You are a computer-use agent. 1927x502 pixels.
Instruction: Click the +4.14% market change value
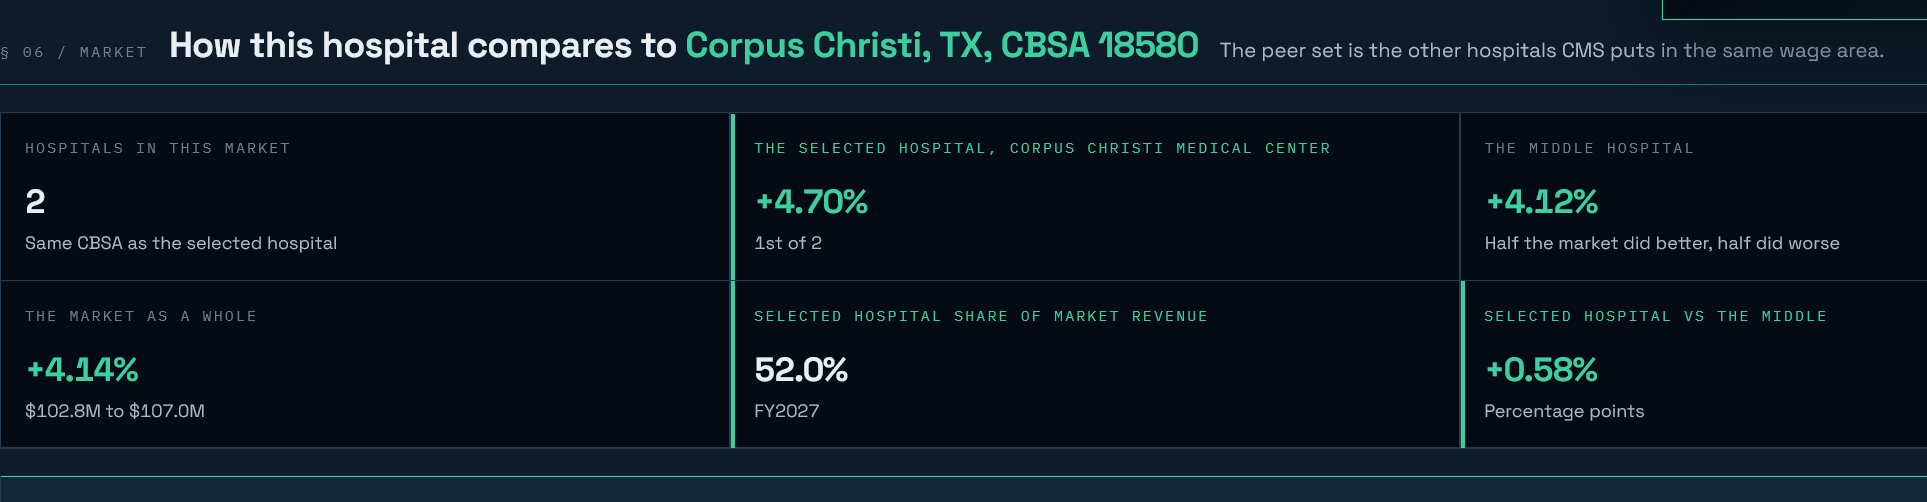click(82, 370)
